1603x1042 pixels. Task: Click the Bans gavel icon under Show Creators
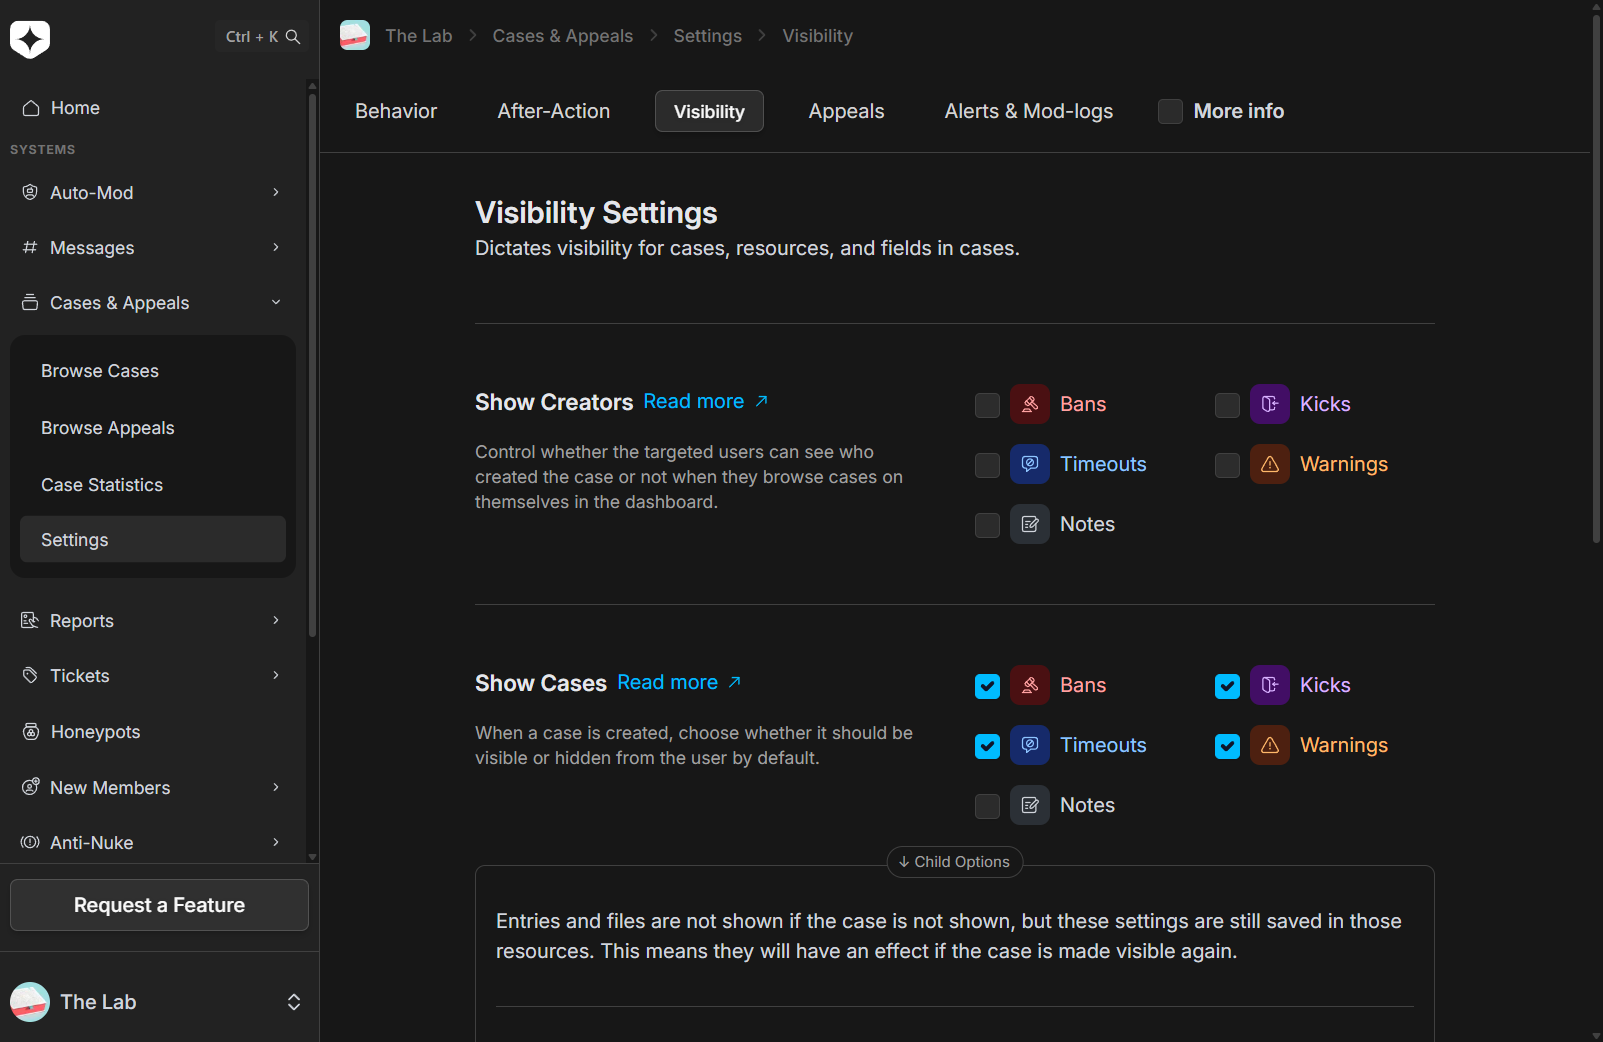pyautogui.click(x=1030, y=404)
